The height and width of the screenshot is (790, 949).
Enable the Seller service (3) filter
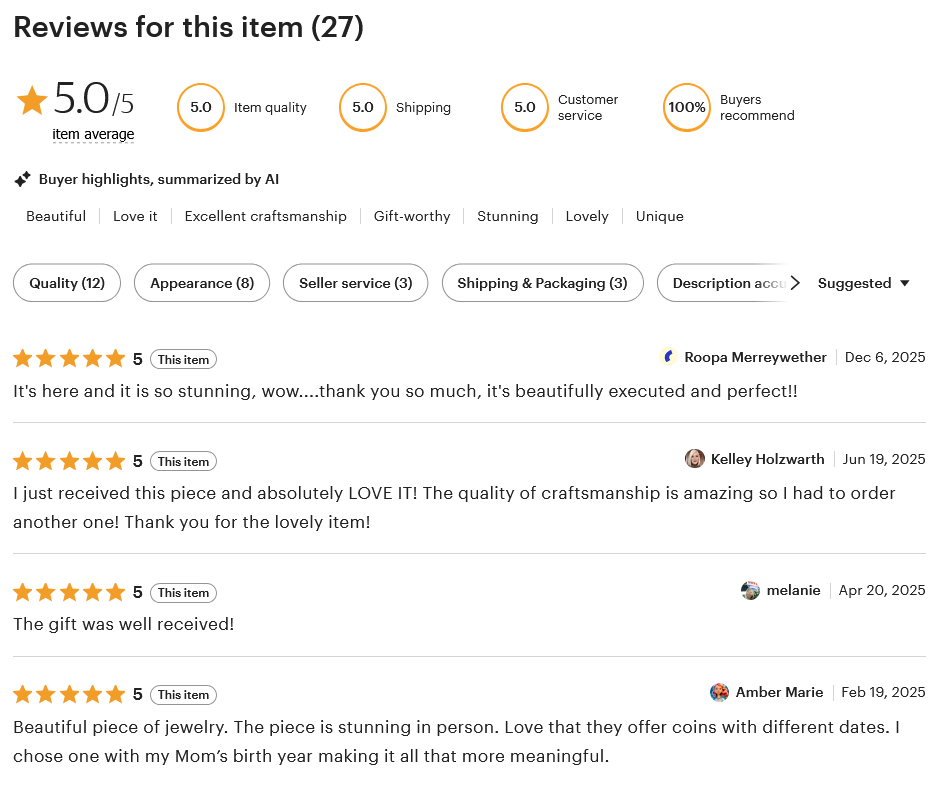[x=355, y=283]
